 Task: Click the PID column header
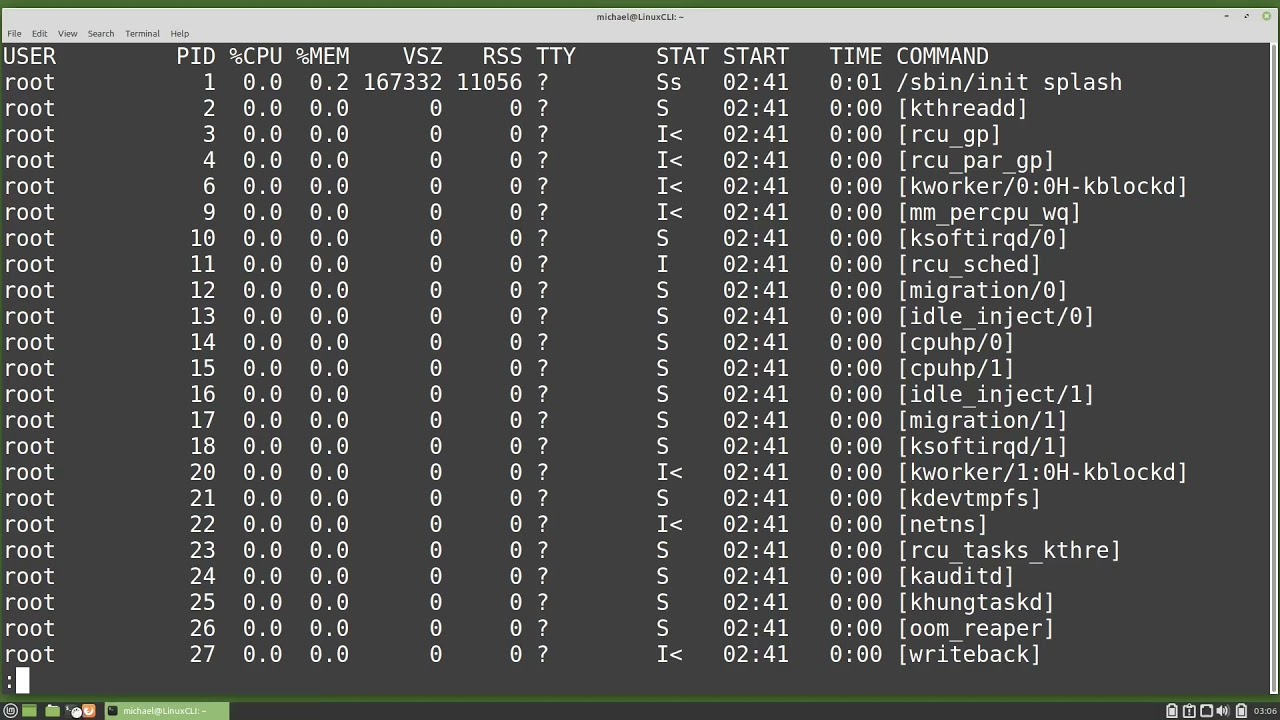point(196,56)
